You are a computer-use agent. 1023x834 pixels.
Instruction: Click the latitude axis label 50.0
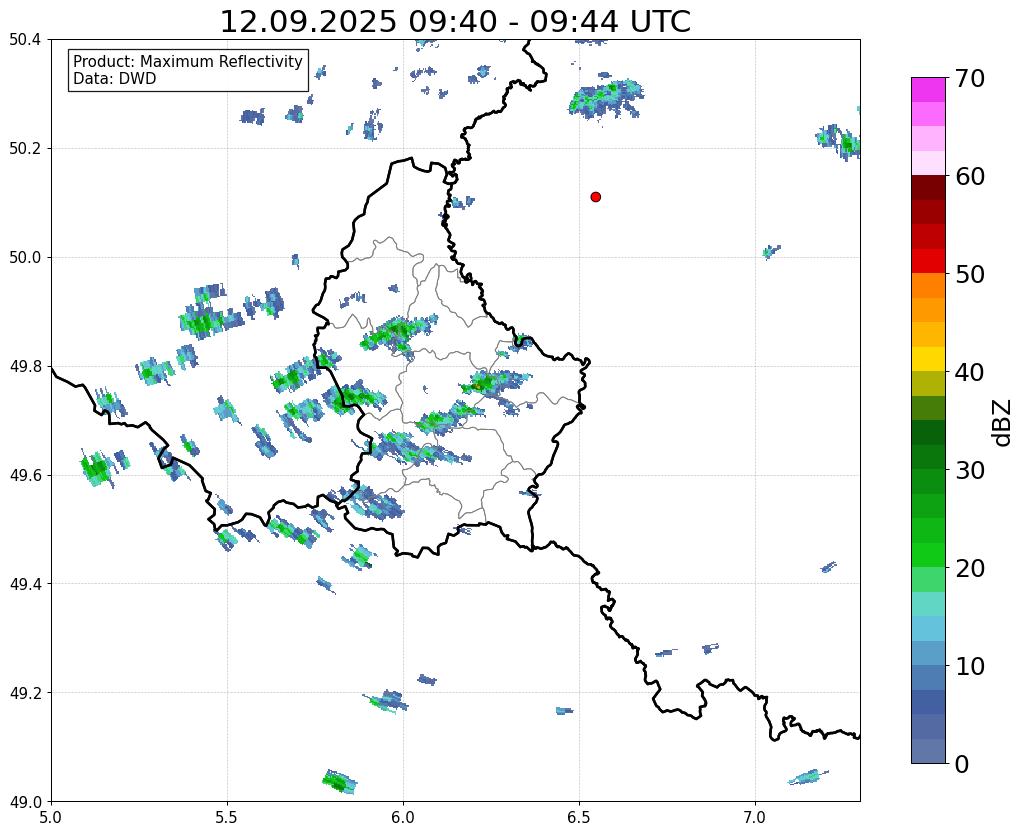(26, 258)
